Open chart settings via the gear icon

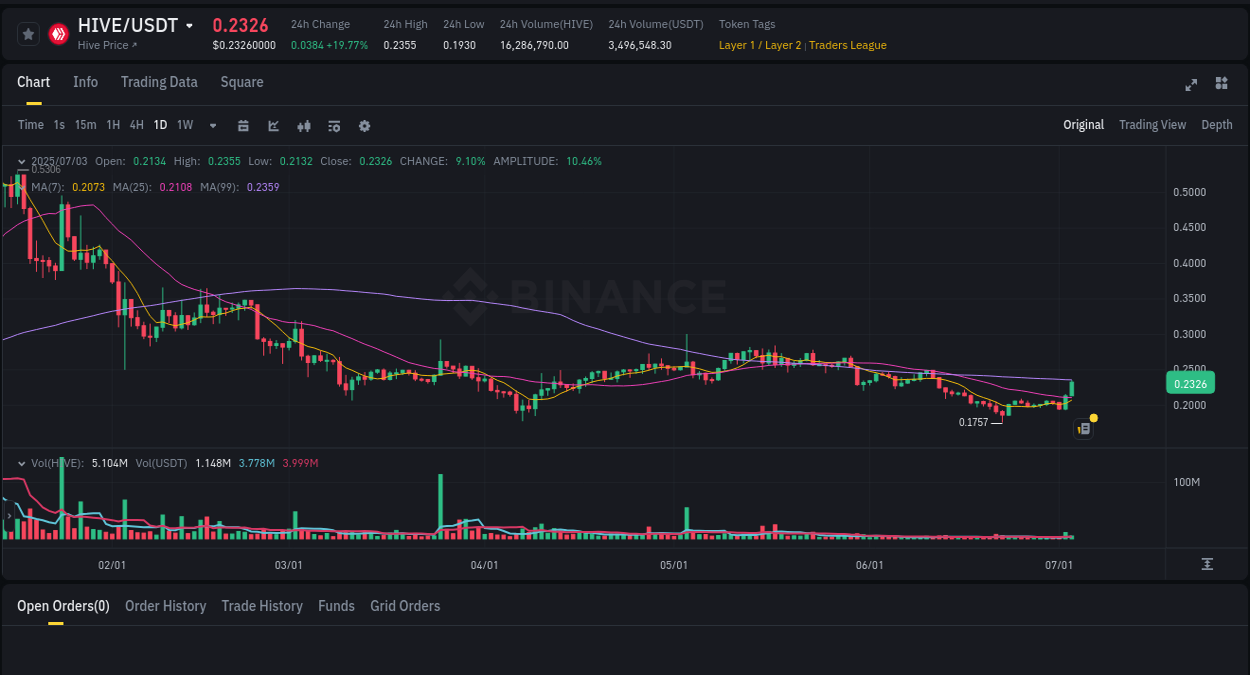tap(363, 125)
